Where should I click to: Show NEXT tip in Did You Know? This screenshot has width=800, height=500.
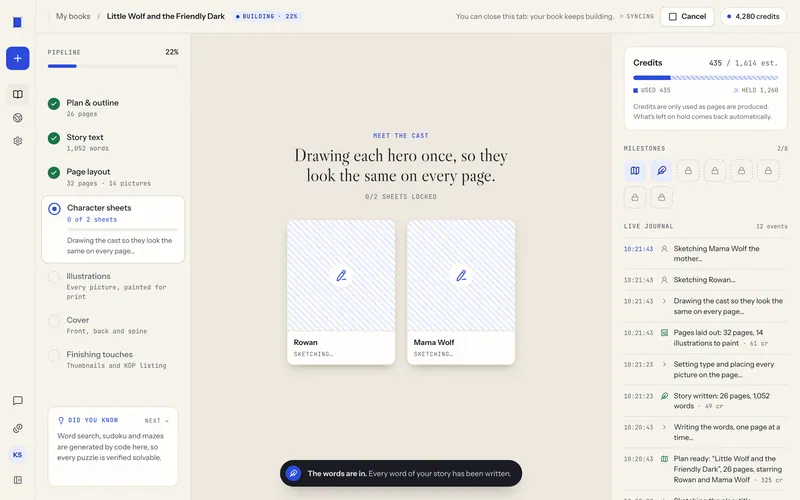click(157, 420)
